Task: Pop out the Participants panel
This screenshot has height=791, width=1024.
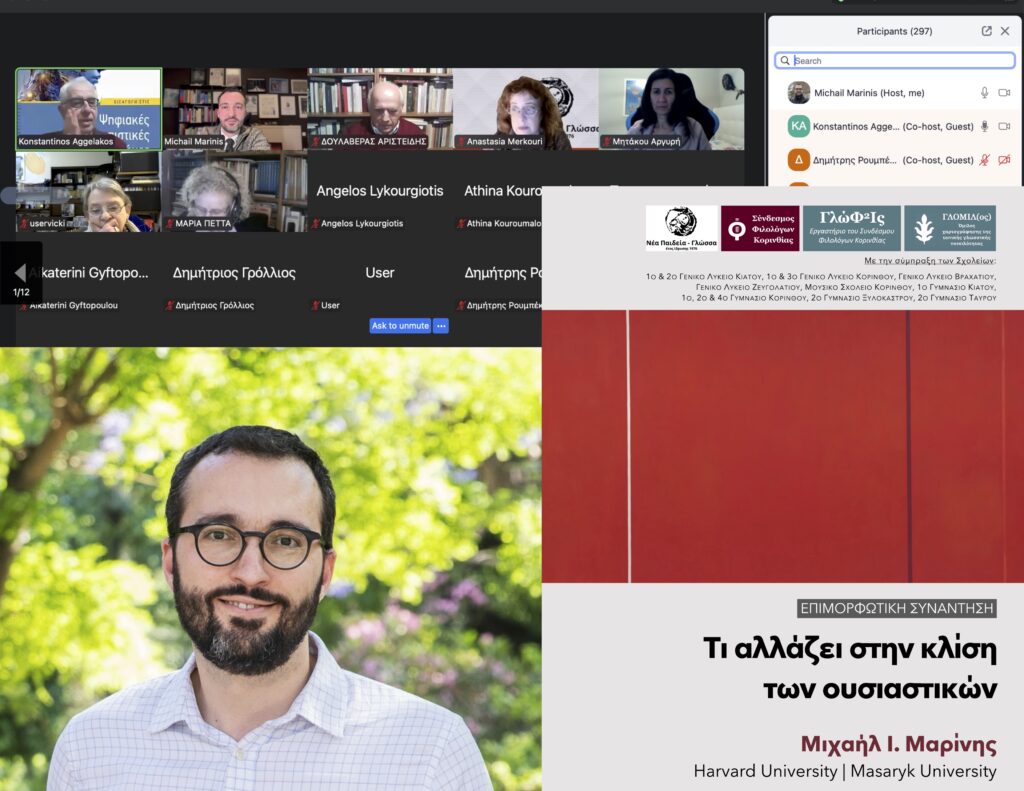Action: [x=986, y=31]
